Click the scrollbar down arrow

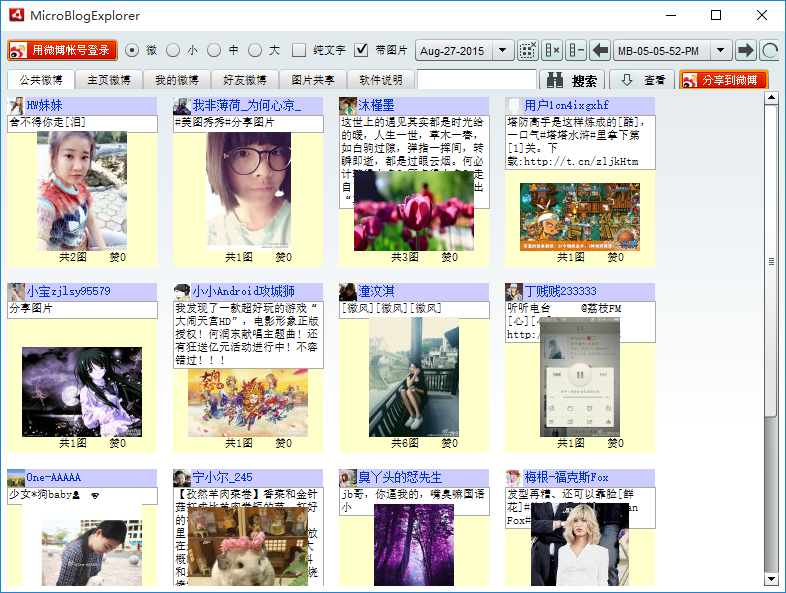(x=771, y=579)
